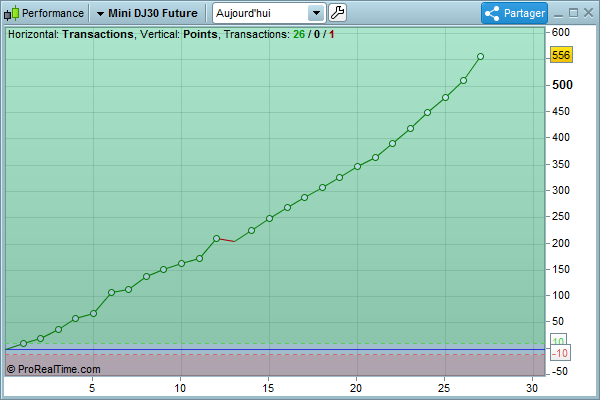600x400 pixels.
Task: Click the red losing trade segment
Action: click(x=225, y=240)
